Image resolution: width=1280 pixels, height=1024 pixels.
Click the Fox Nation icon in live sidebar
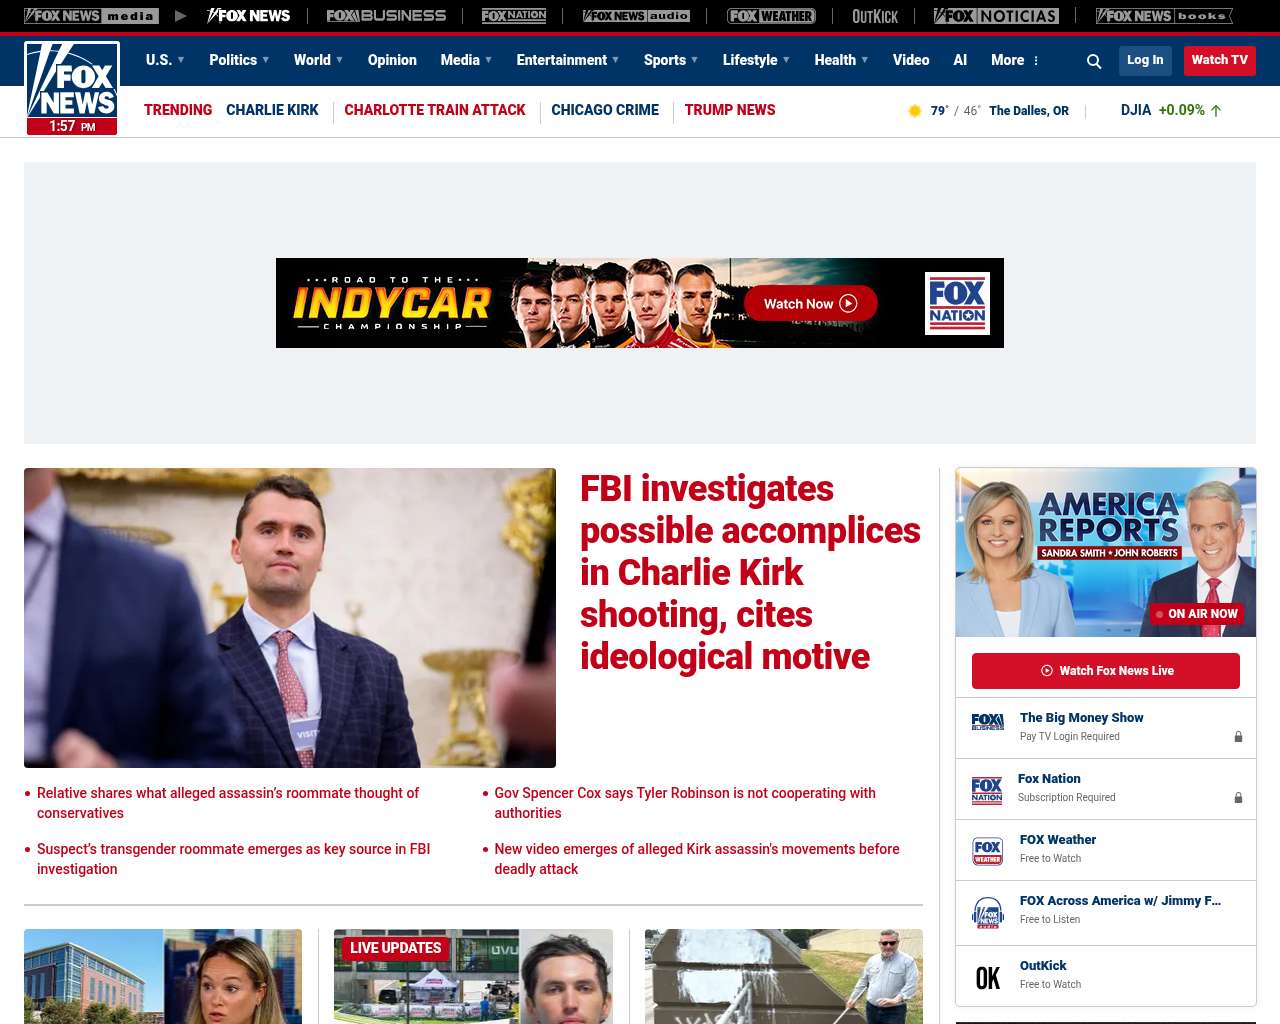987,791
